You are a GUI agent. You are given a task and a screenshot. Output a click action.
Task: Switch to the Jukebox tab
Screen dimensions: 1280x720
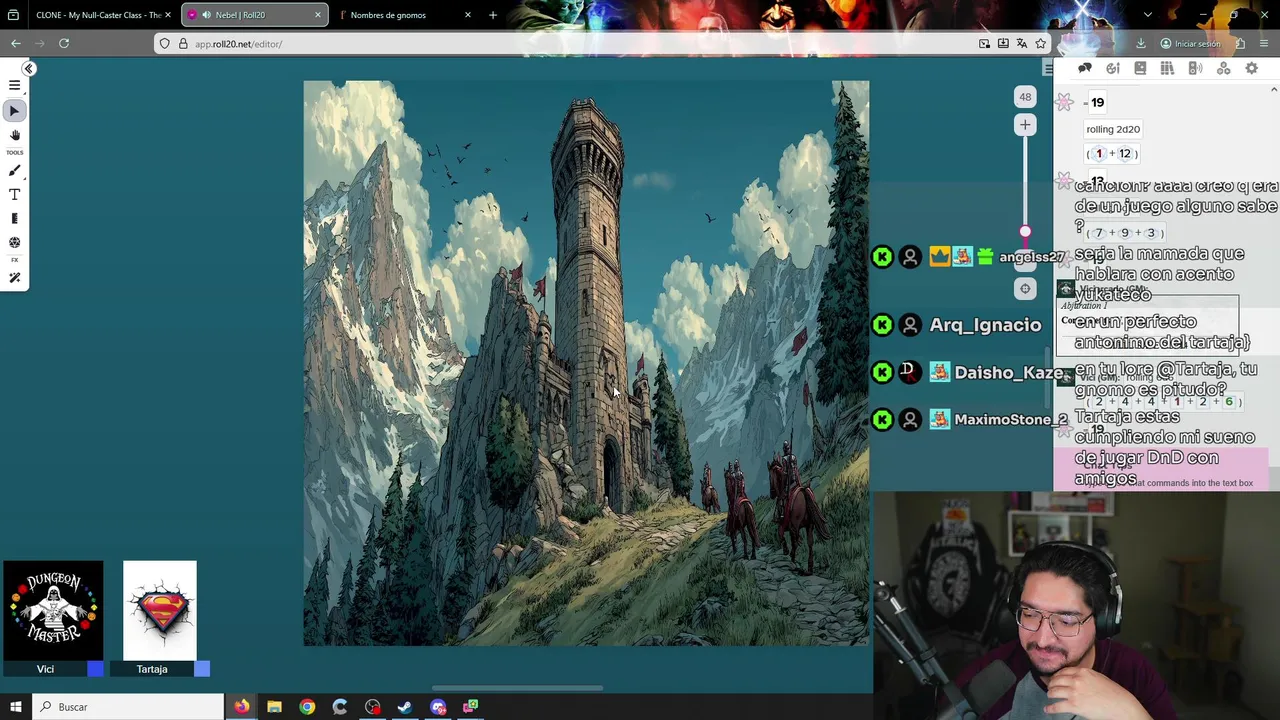1195,68
